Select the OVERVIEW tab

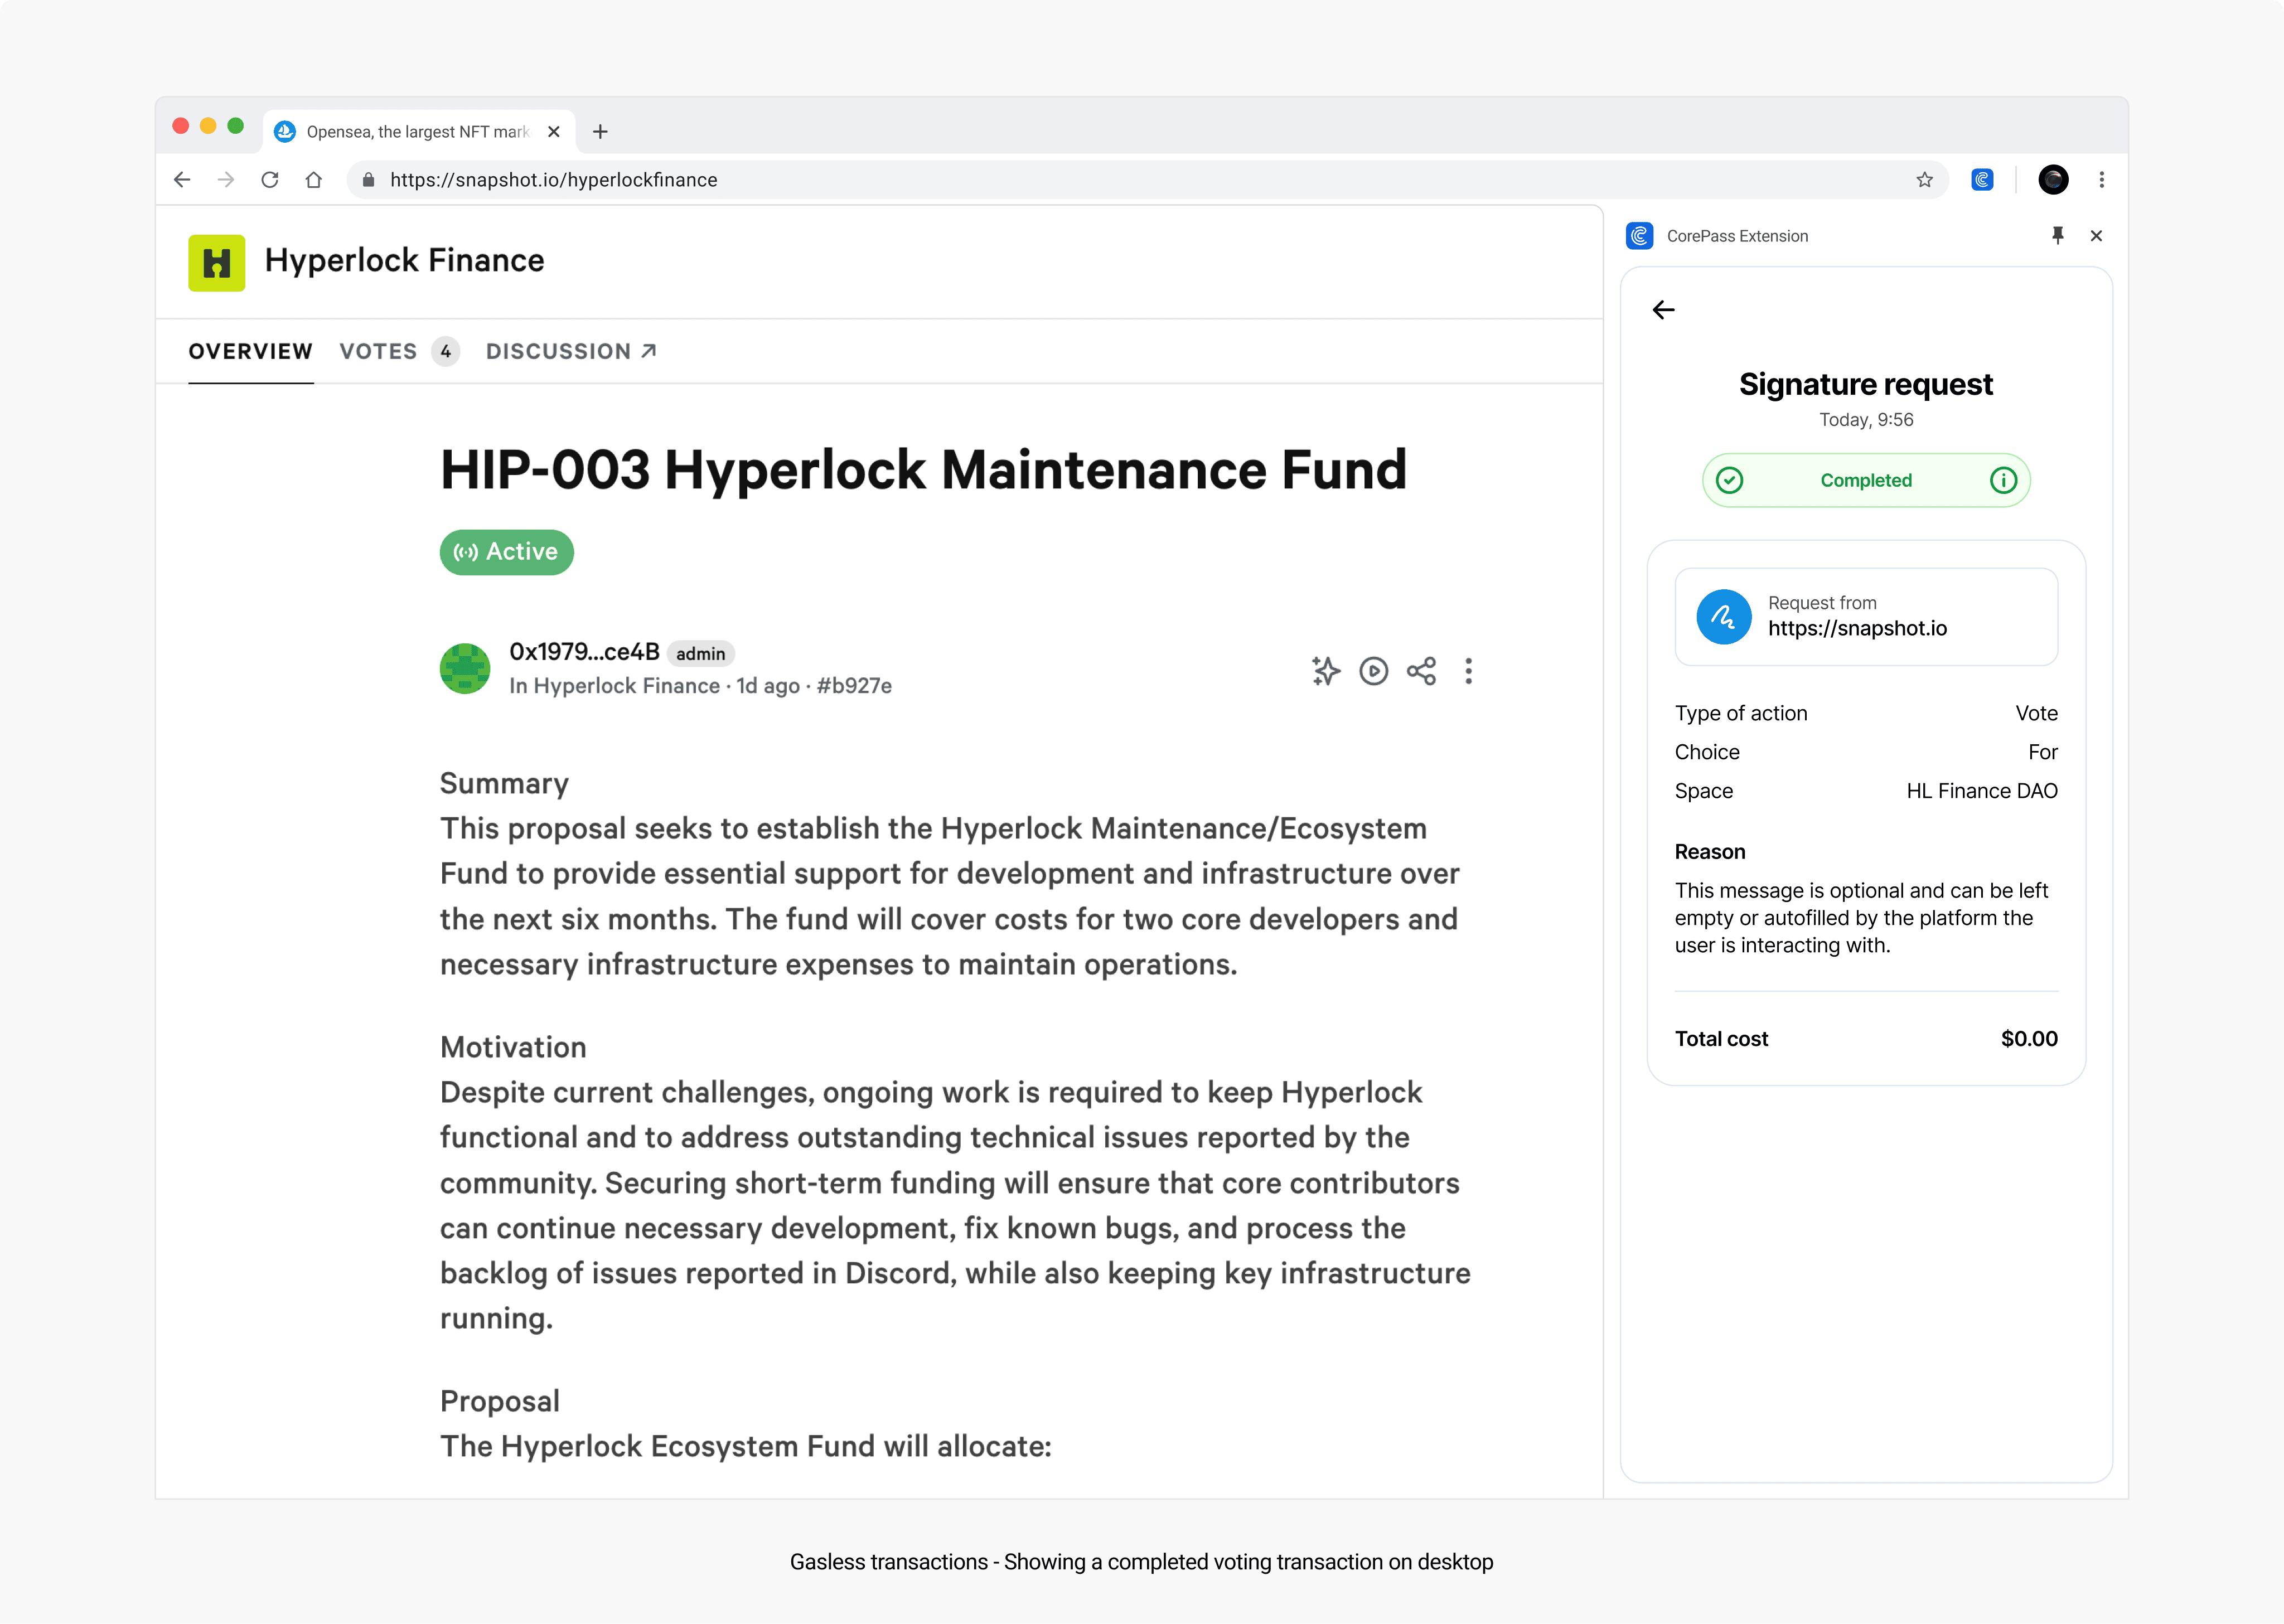tap(250, 352)
